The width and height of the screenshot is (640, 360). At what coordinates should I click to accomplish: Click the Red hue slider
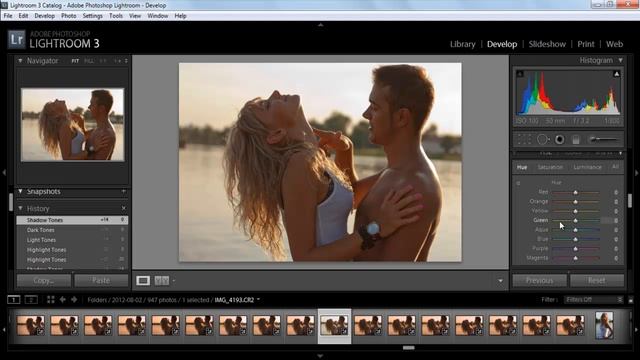[x=576, y=192]
